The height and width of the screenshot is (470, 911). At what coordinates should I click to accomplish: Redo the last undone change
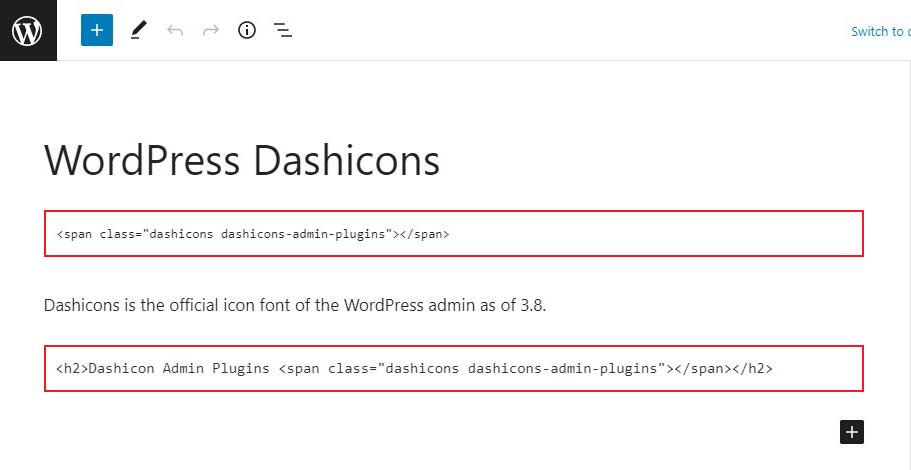211,30
